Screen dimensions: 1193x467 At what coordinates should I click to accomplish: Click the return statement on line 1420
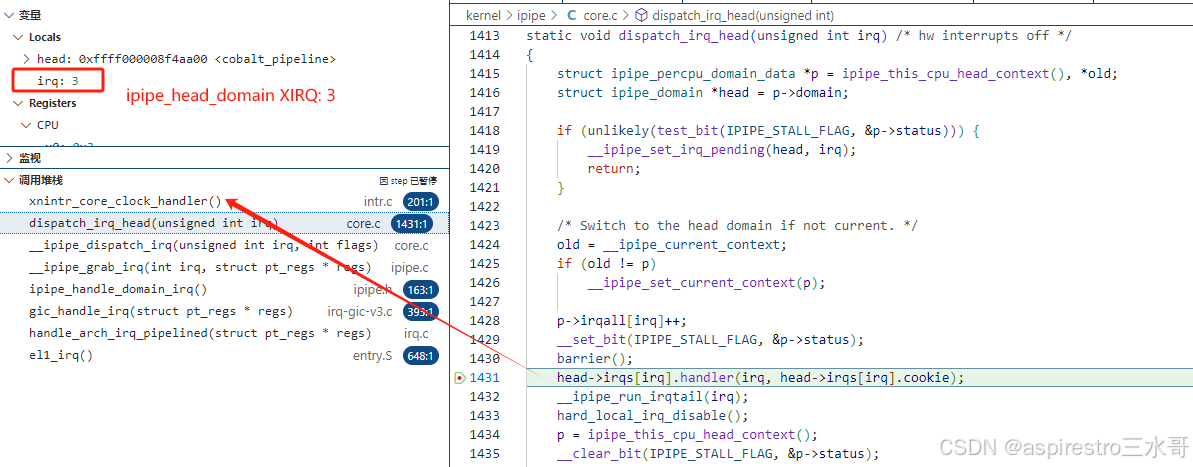[611, 169]
